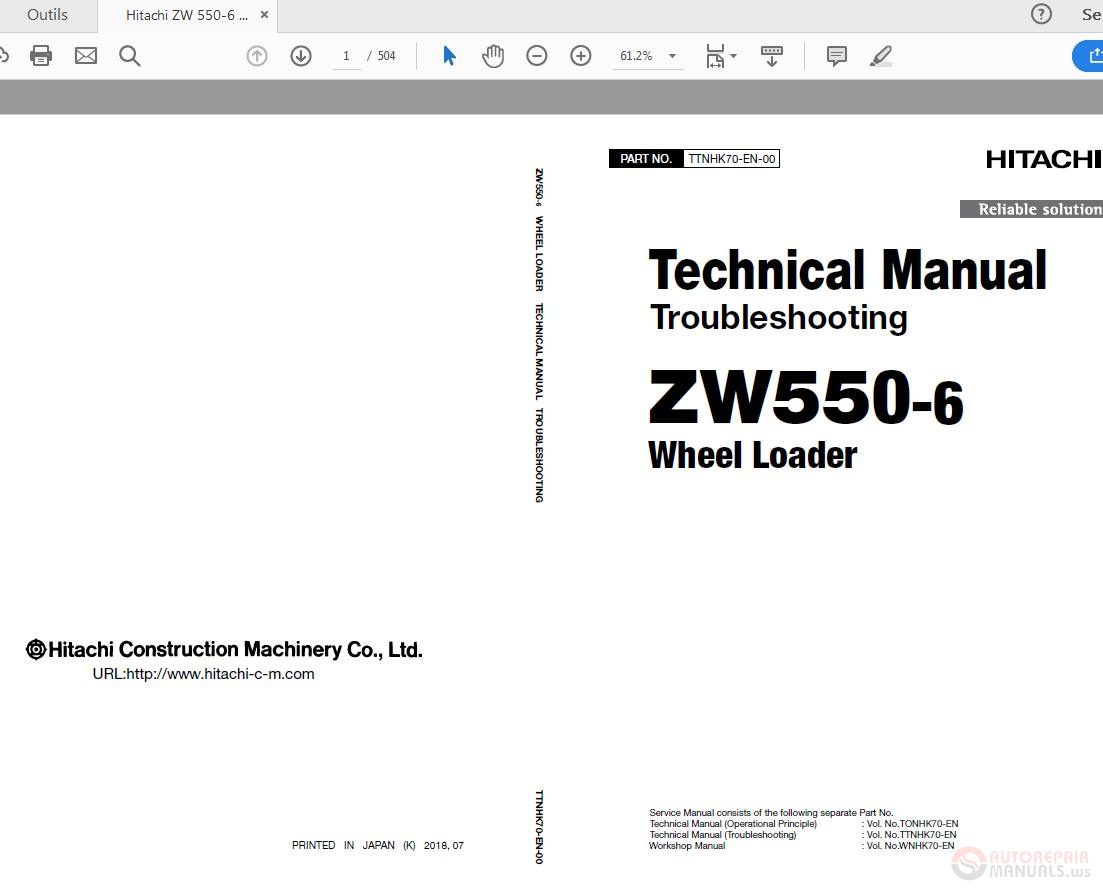This screenshot has height=894, width=1103.
Task: Activate the arrow selection tool
Action: pyautogui.click(x=448, y=55)
